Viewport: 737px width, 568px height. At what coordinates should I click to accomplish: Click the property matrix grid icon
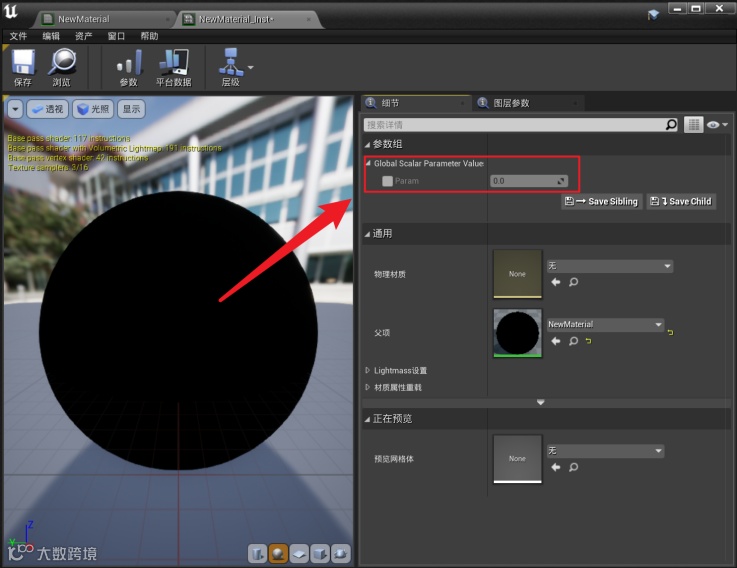click(x=693, y=125)
